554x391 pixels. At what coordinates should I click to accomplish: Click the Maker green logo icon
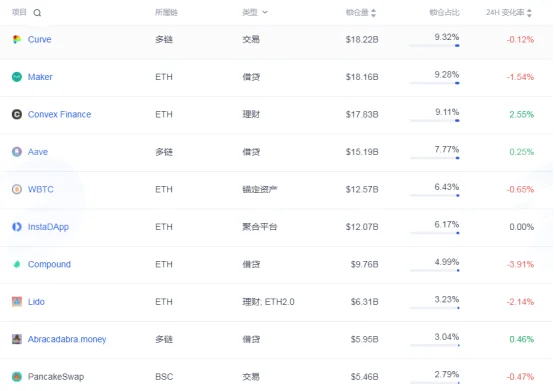(17, 77)
